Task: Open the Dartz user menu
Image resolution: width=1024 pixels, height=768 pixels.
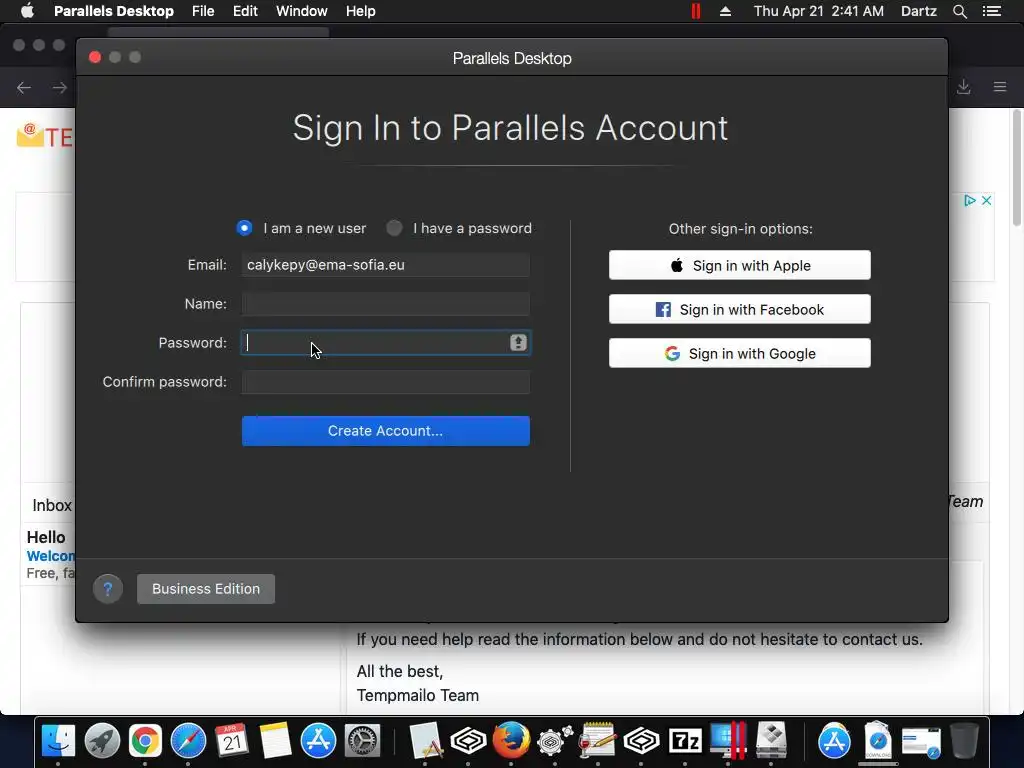Action: point(919,11)
